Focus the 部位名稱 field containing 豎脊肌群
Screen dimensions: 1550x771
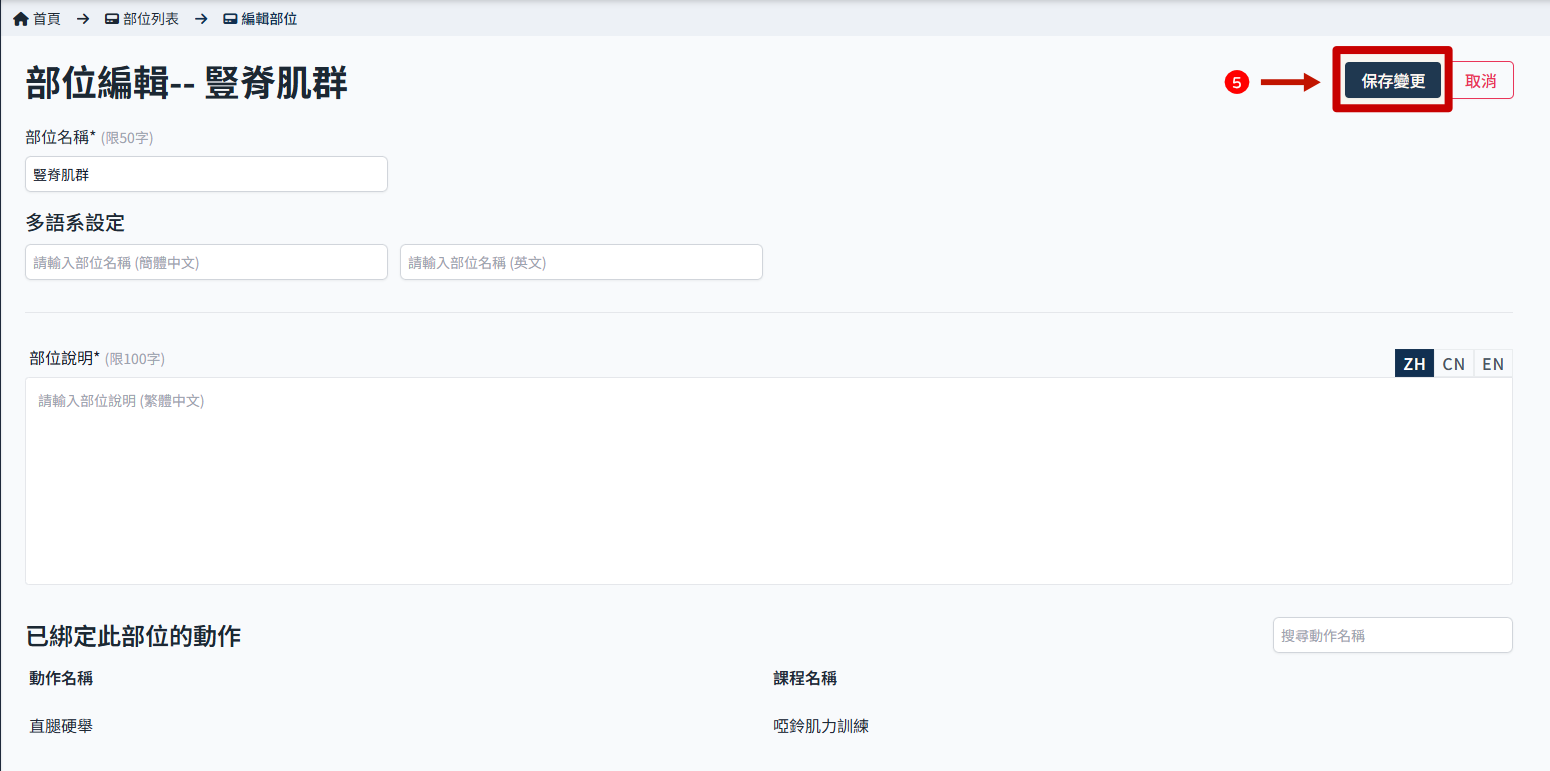[x=206, y=174]
